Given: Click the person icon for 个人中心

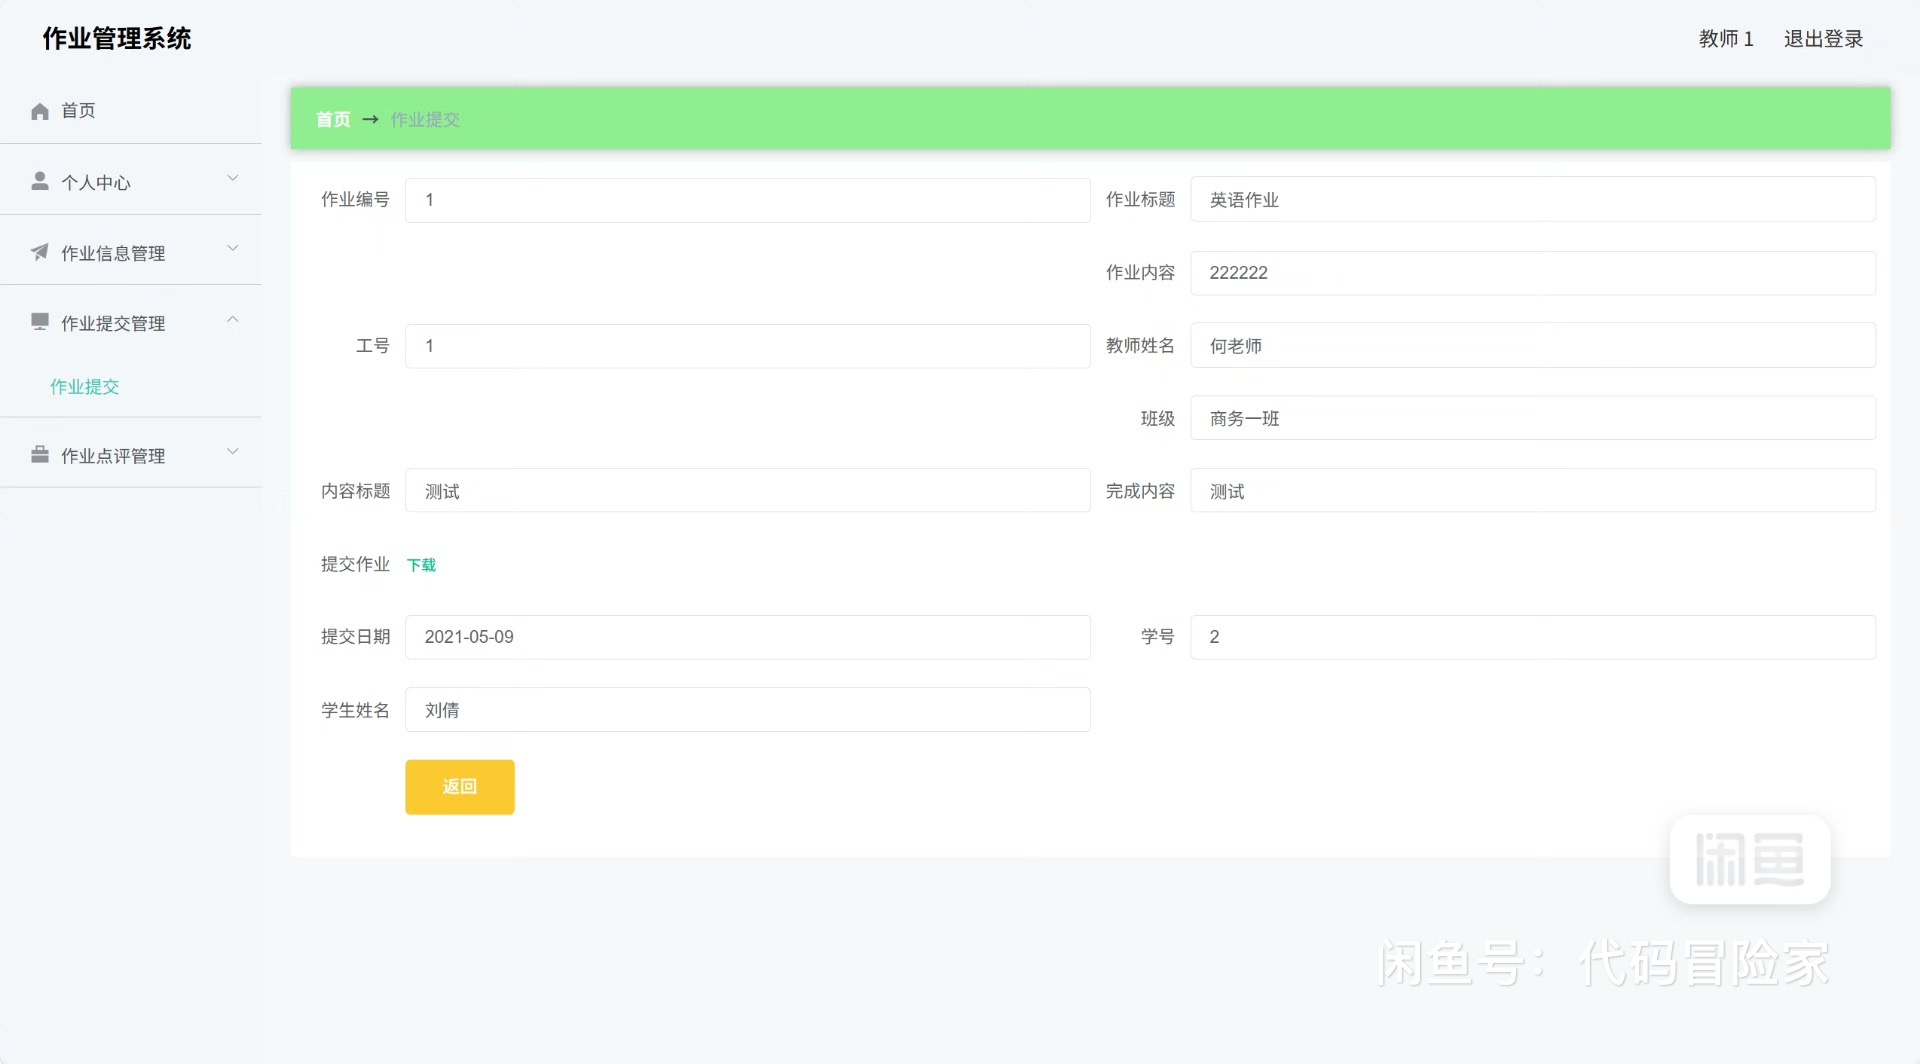Looking at the screenshot, I should (x=40, y=181).
